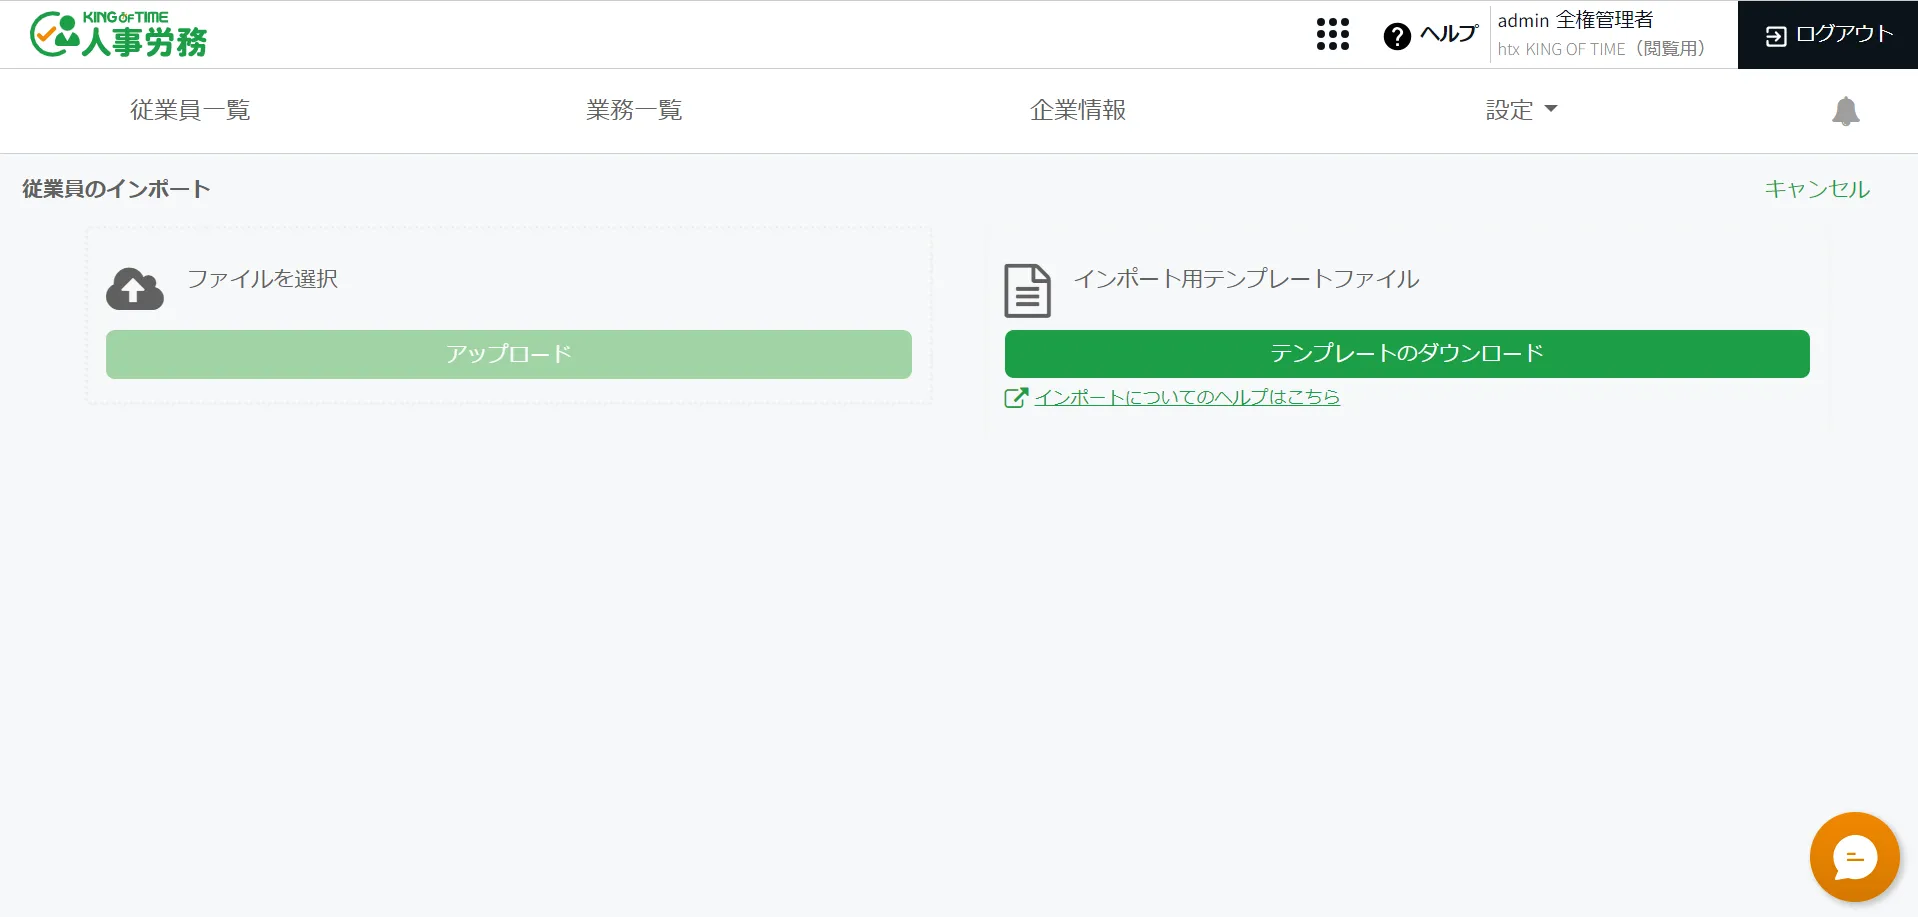
Task: Expand the 設定 dropdown menu
Action: coord(1521,110)
